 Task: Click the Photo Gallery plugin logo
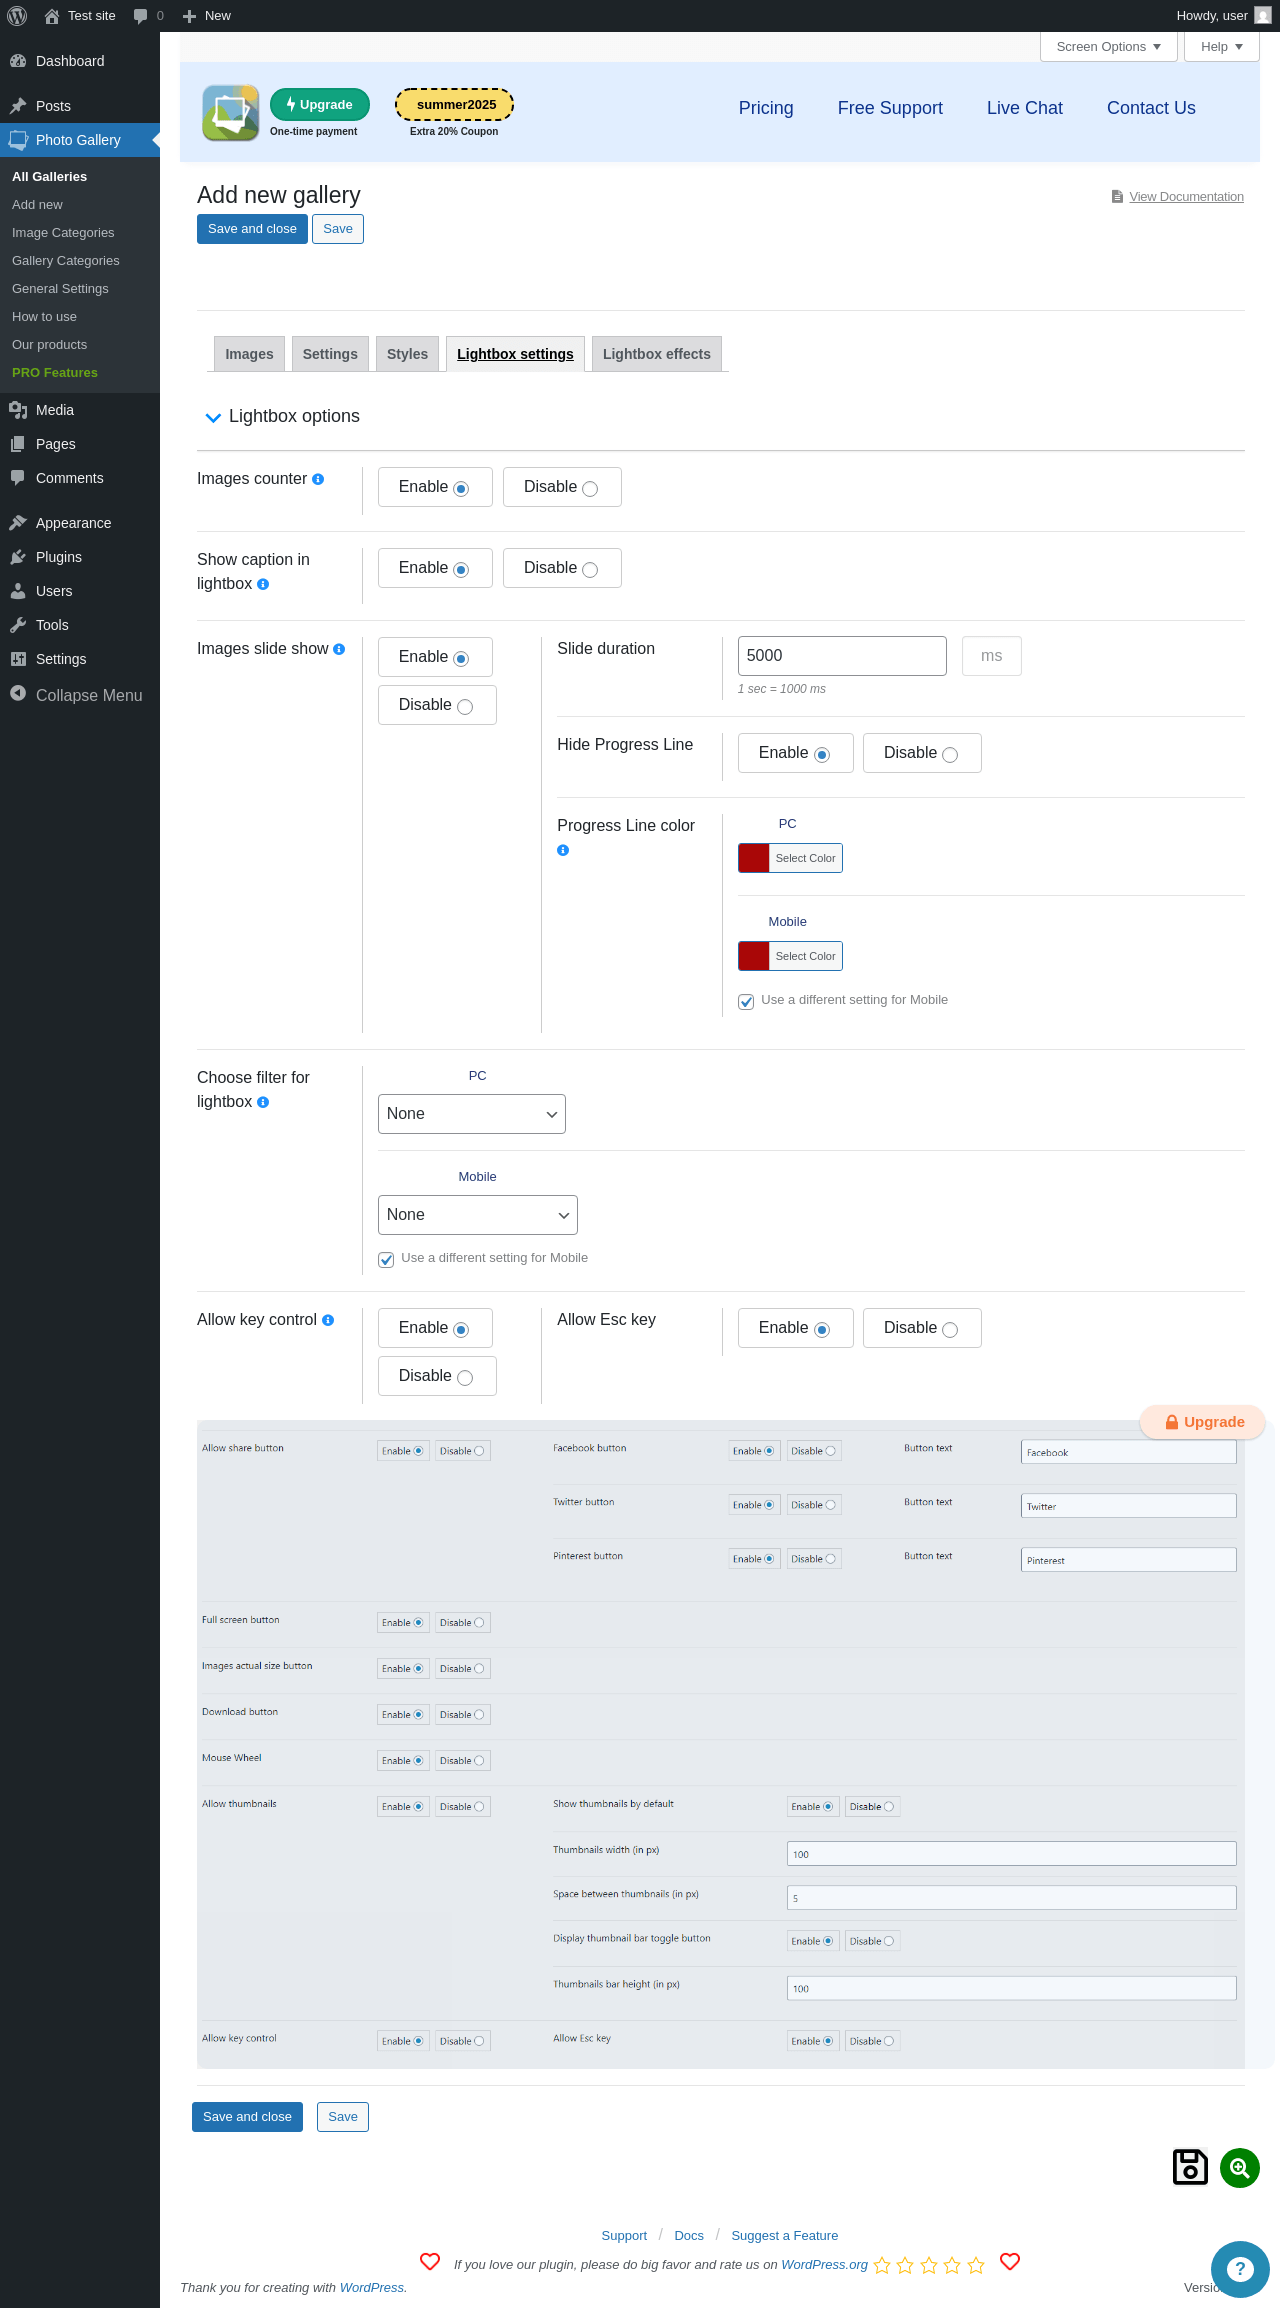pos(231,113)
